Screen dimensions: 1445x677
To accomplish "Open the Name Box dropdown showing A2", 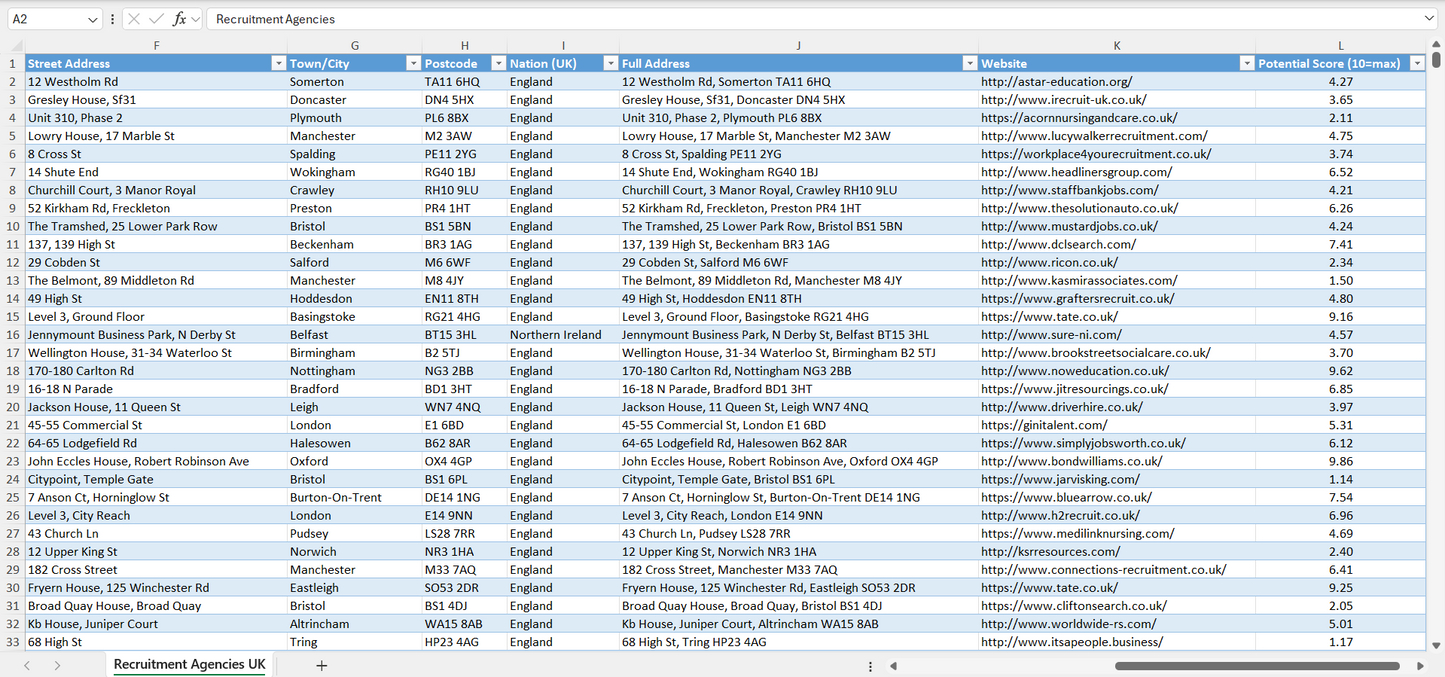I will 92,18.
